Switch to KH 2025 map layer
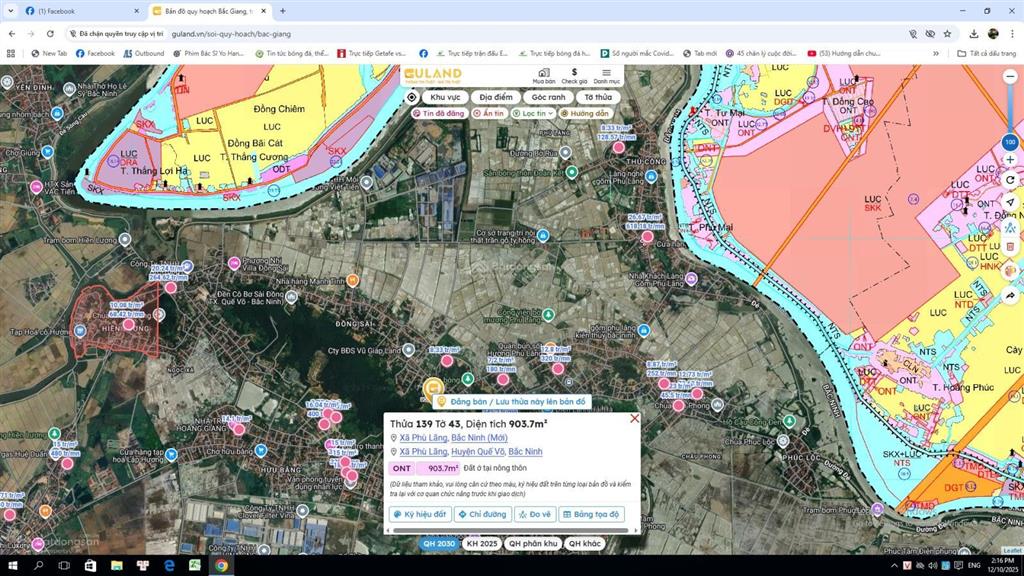The height and width of the screenshot is (576, 1024). click(481, 543)
